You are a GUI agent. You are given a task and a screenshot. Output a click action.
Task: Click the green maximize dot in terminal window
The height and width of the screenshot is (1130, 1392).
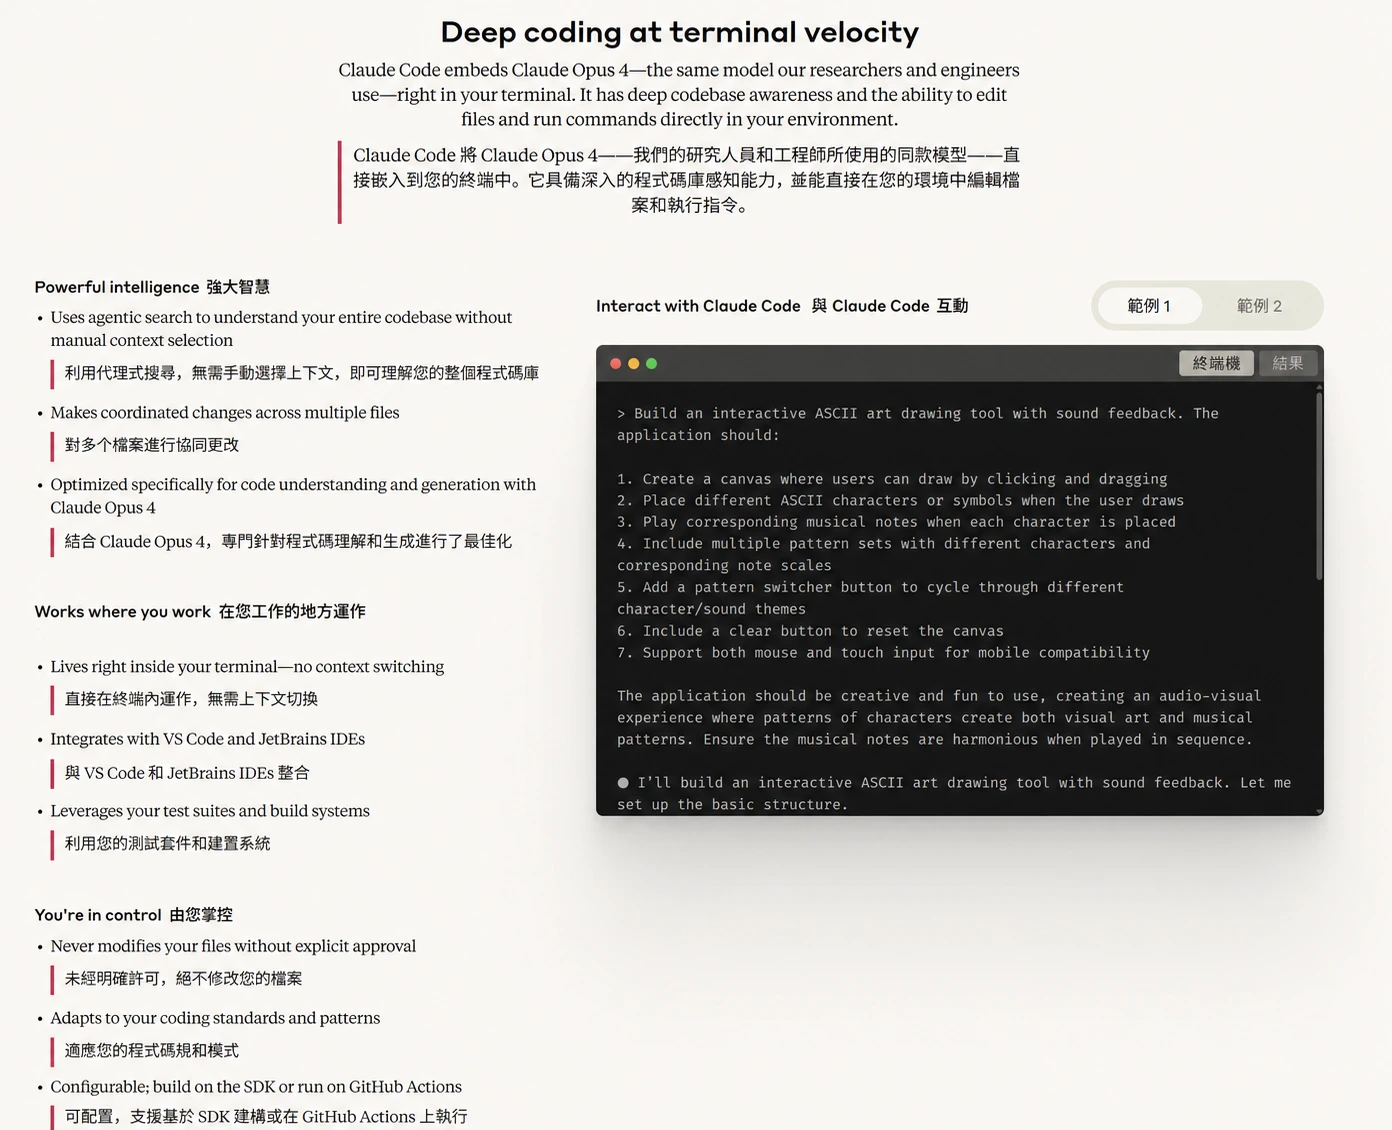point(652,364)
